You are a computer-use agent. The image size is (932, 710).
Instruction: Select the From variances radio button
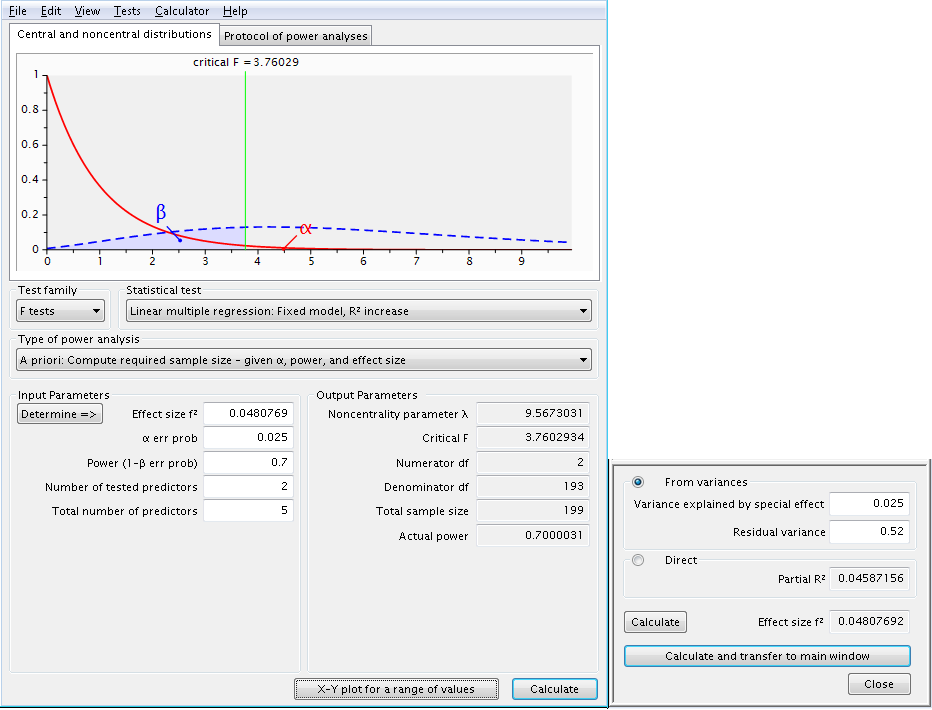point(637,482)
